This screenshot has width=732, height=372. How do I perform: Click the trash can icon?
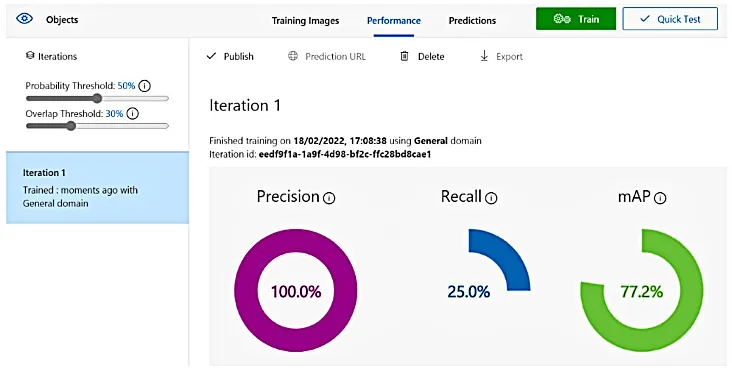(404, 56)
